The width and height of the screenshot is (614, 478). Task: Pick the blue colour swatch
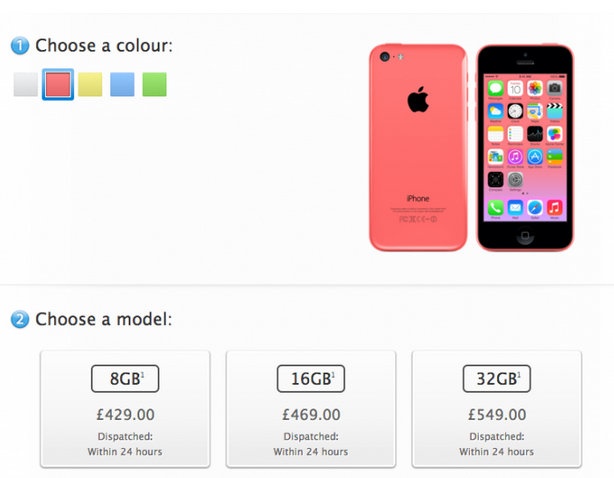[122, 84]
